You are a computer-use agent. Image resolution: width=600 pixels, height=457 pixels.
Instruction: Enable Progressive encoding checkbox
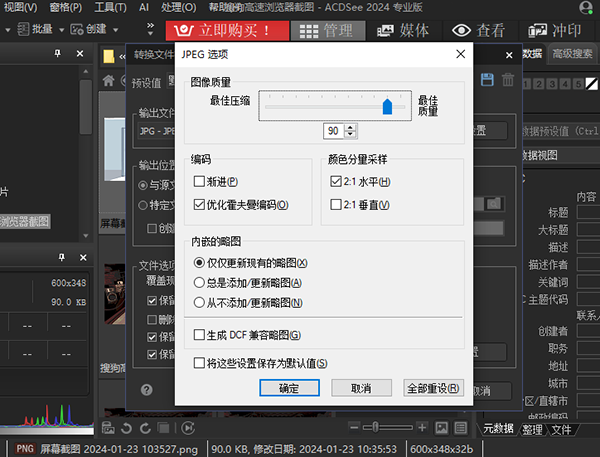click(x=199, y=181)
